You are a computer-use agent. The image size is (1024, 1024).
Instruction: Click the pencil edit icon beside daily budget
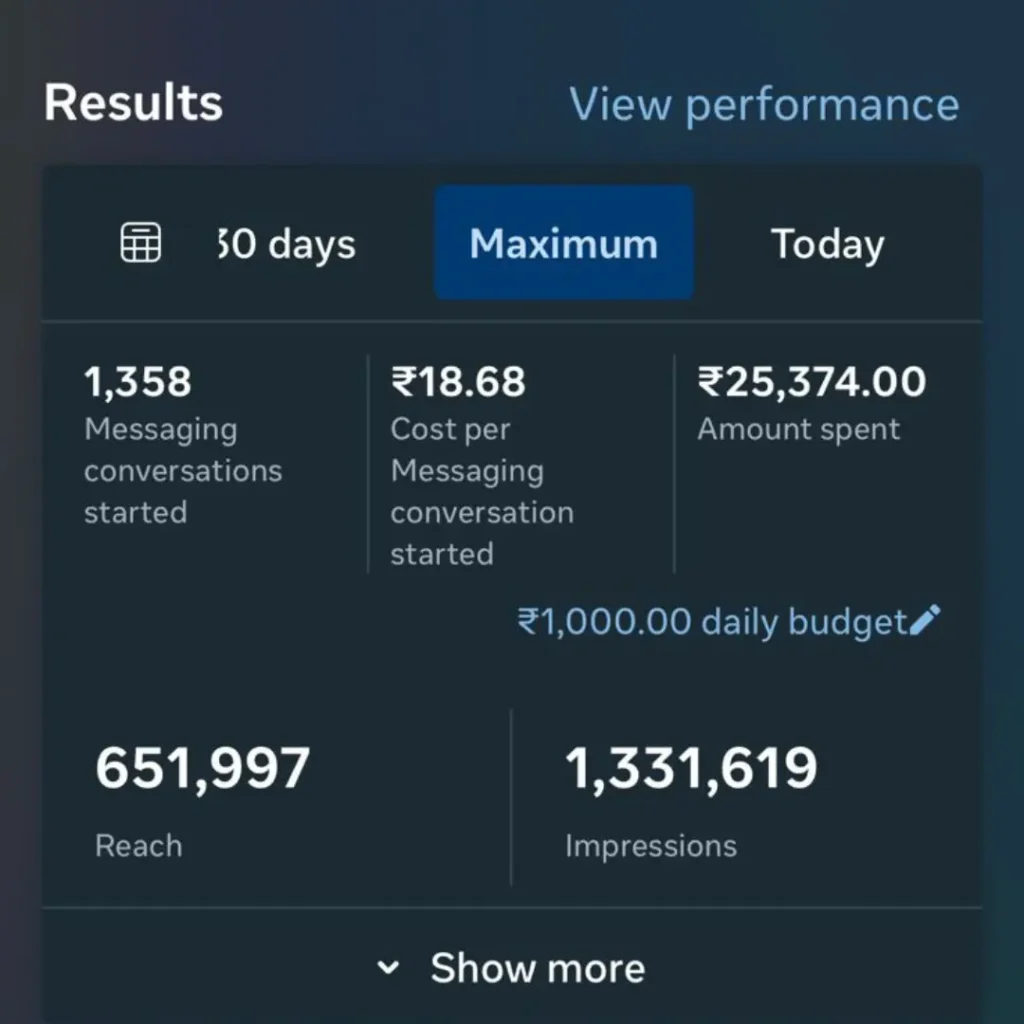[925, 620]
